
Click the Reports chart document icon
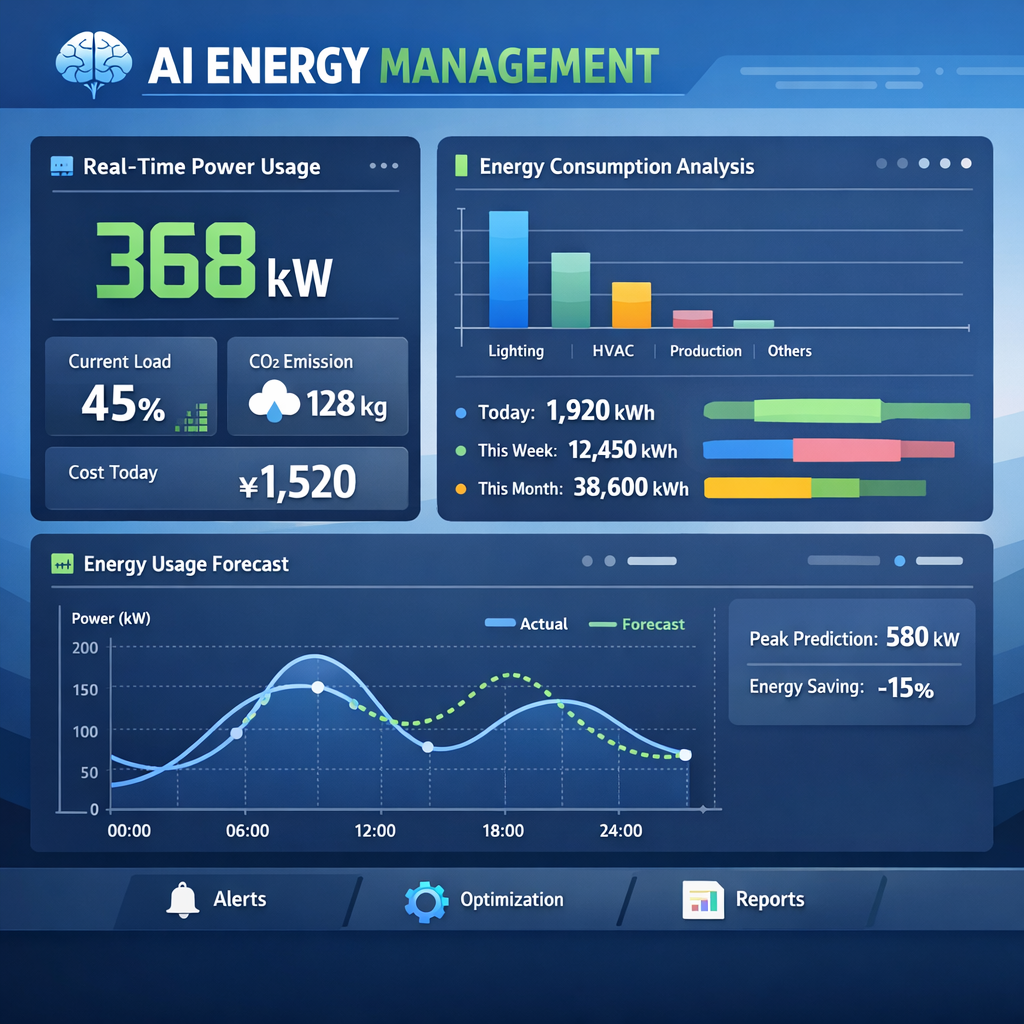click(x=702, y=900)
